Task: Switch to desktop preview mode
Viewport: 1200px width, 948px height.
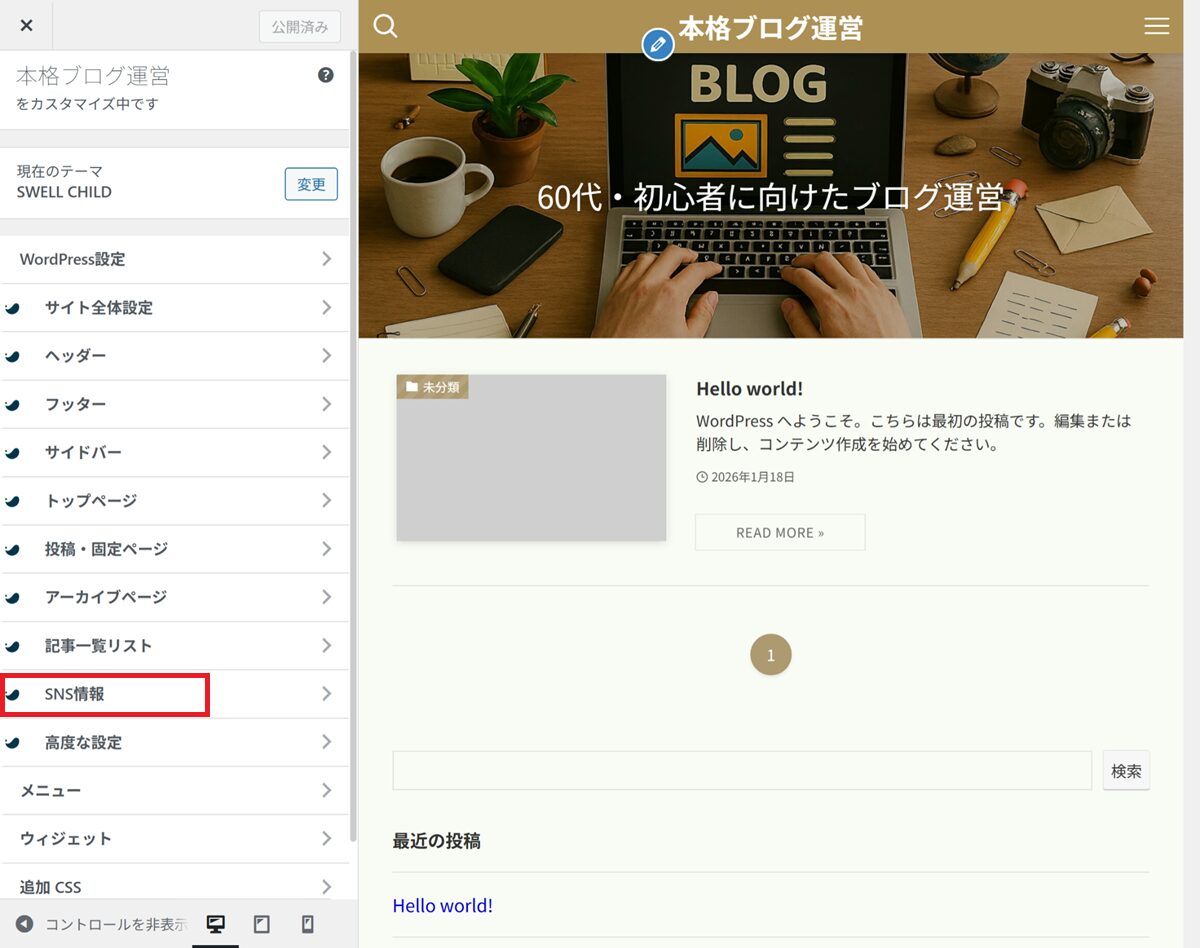Action: click(x=215, y=924)
